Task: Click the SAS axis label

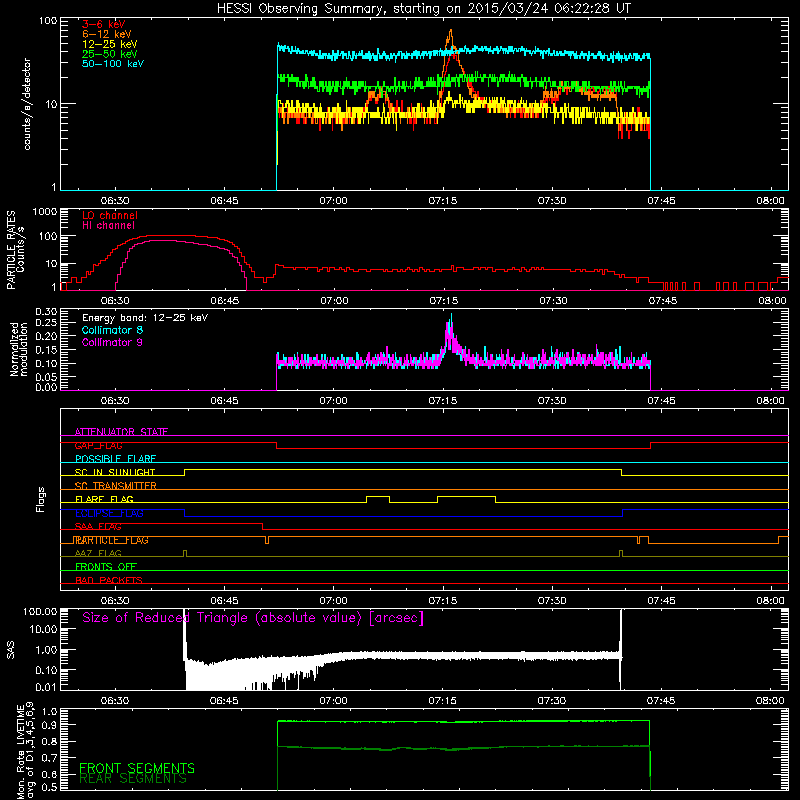Action: (x=10, y=650)
